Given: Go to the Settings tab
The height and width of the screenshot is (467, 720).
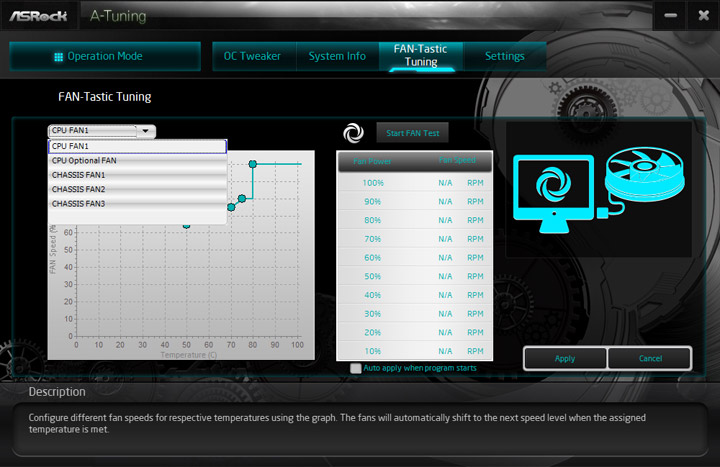Looking at the screenshot, I should coord(505,56).
